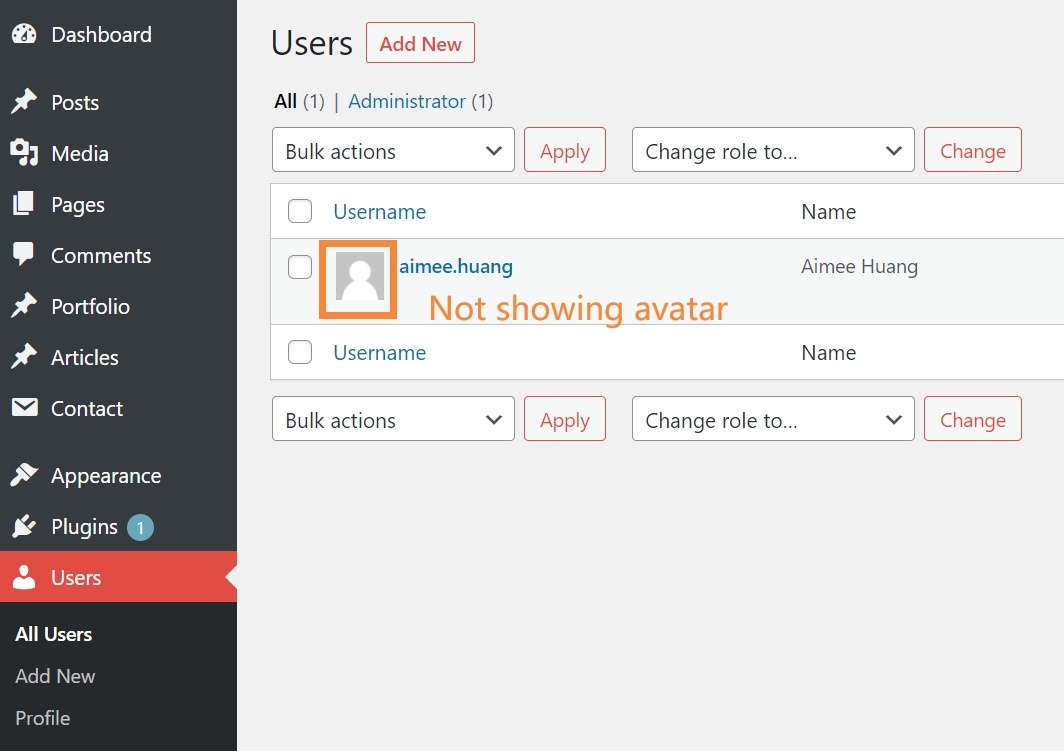Click the Dashboard gauge icon
The width and height of the screenshot is (1064, 751).
[x=24, y=34]
